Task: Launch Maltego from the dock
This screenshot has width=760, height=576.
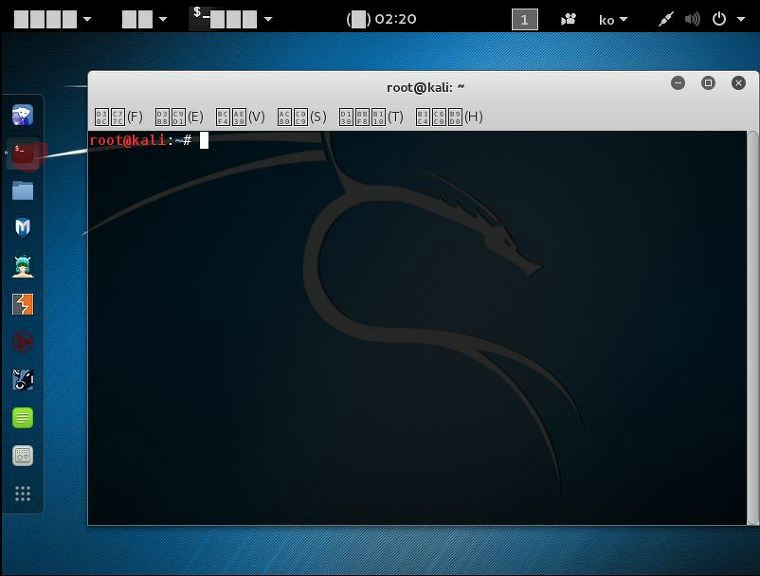Action: pyautogui.click(x=22, y=342)
